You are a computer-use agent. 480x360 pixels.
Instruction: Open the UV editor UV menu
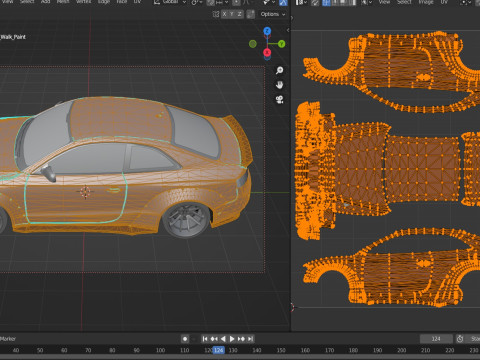coord(444,2)
